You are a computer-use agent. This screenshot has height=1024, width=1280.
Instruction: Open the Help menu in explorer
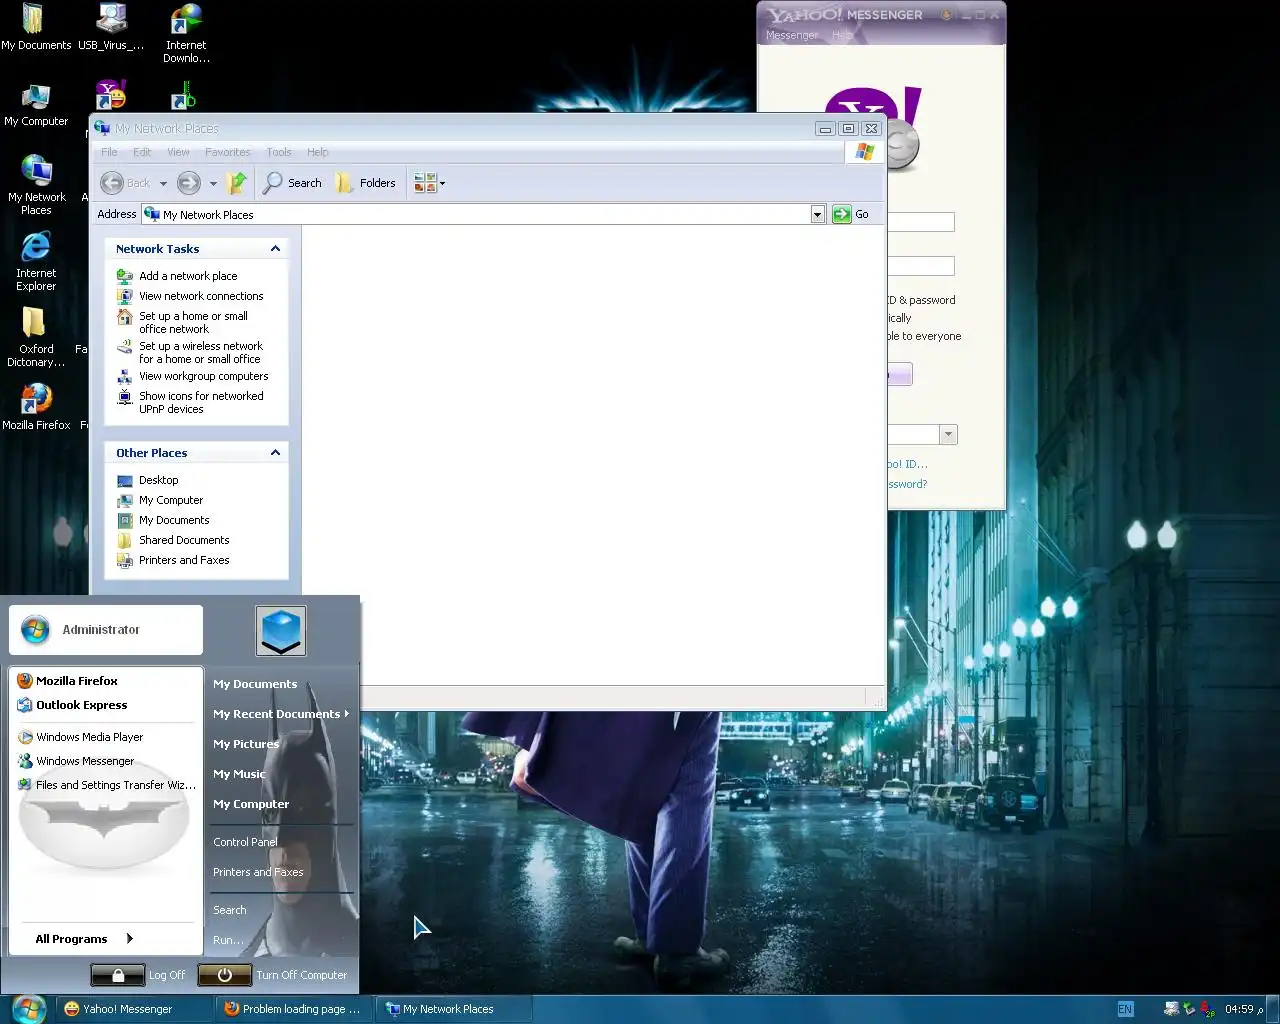pyautogui.click(x=318, y=152)
